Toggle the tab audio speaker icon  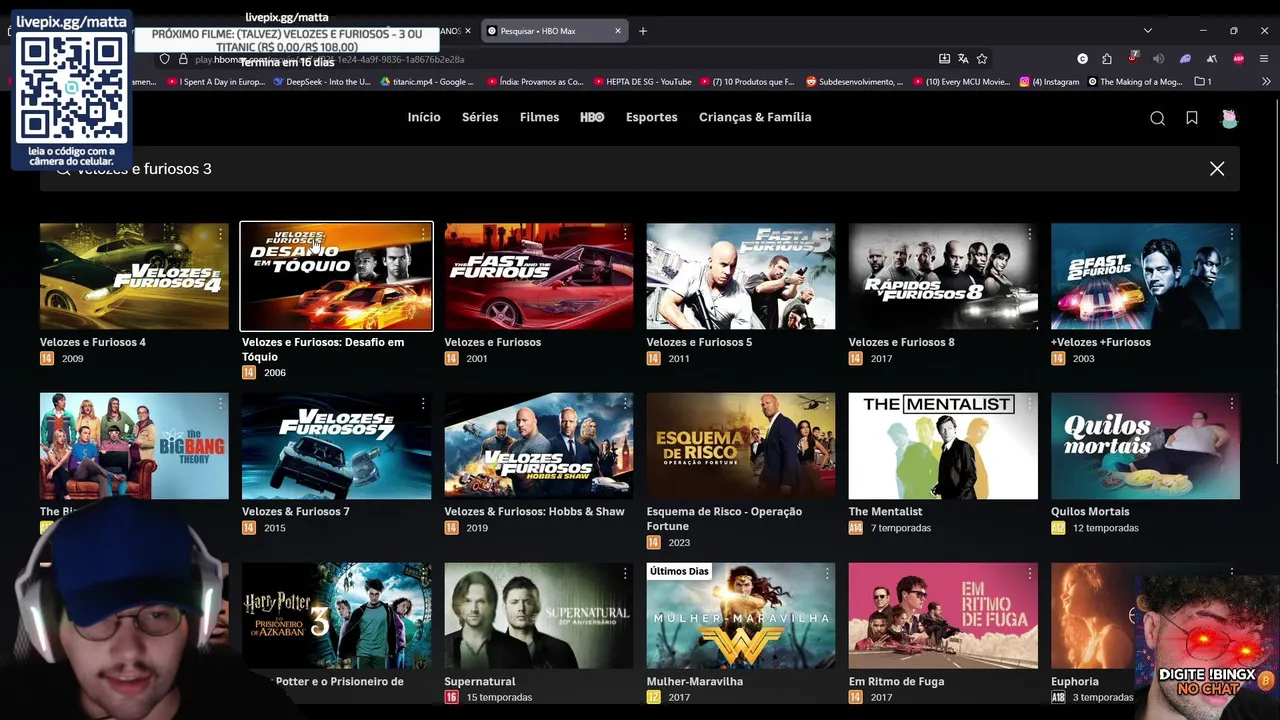[1159, 59]
